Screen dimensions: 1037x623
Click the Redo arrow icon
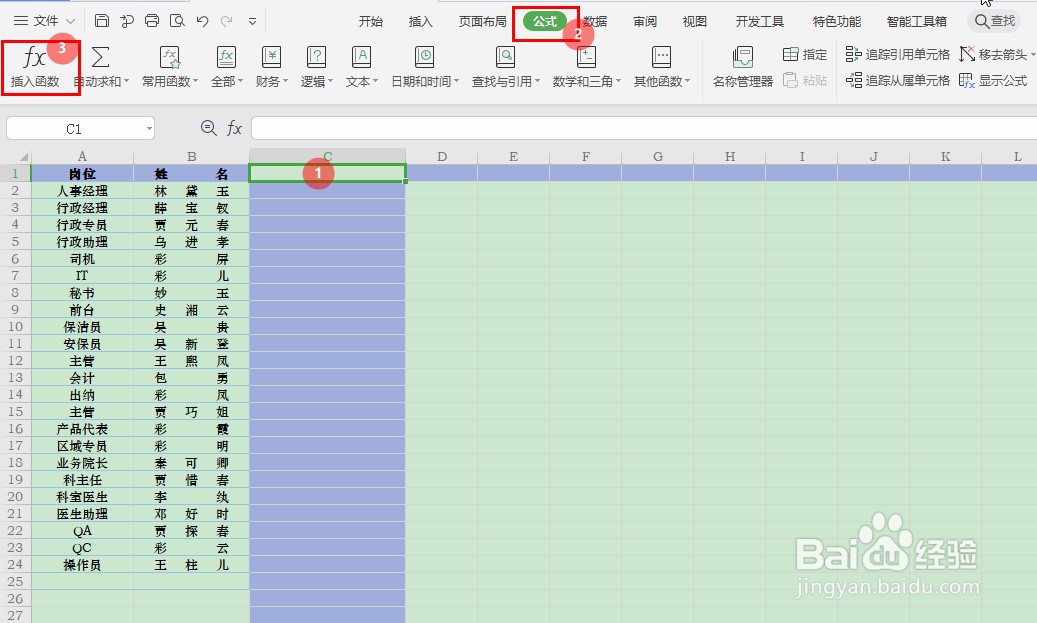pos(227,21)
